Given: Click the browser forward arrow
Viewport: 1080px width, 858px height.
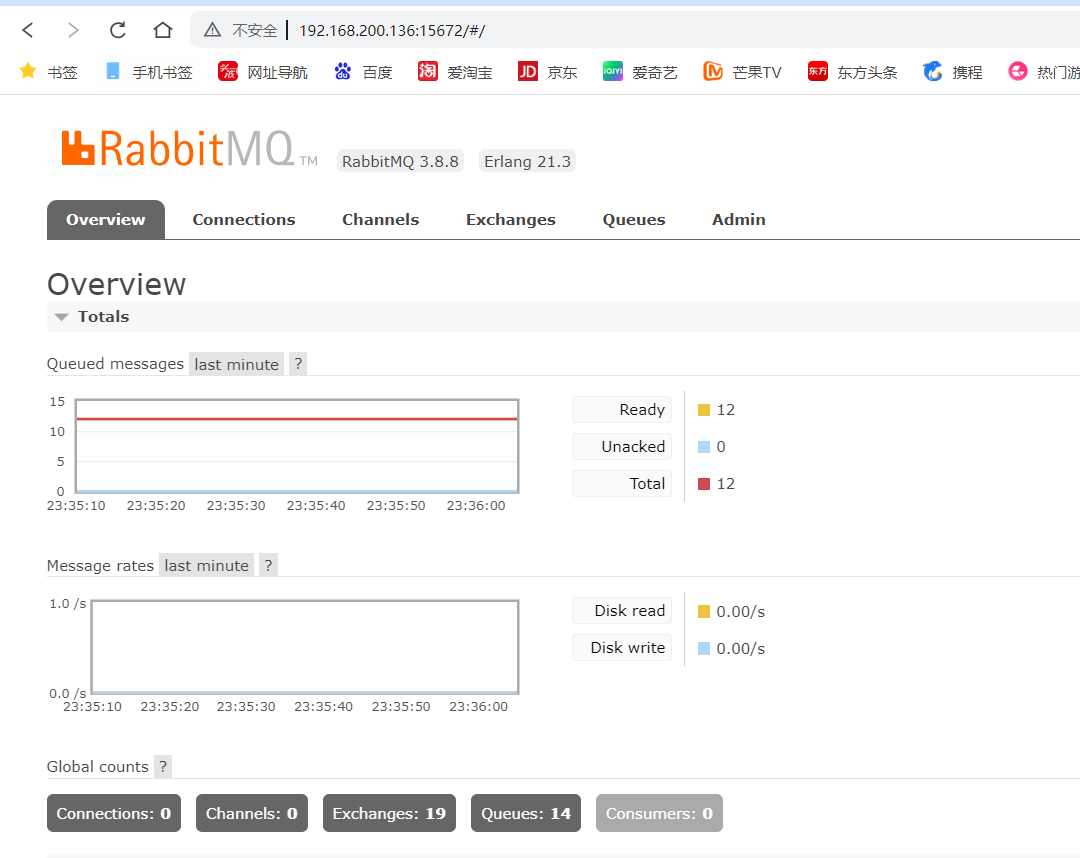Looking at the screenshot, I should pos(73,30).
